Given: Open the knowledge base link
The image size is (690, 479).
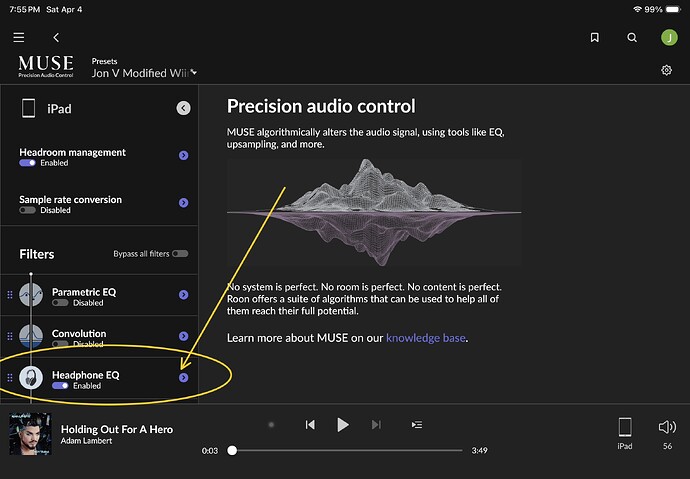Looking at the screenshot, I should click(426, 338).
